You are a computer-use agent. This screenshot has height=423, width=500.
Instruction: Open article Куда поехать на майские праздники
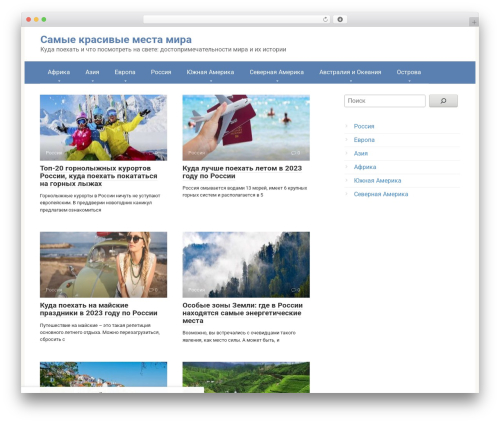[98, 309]
